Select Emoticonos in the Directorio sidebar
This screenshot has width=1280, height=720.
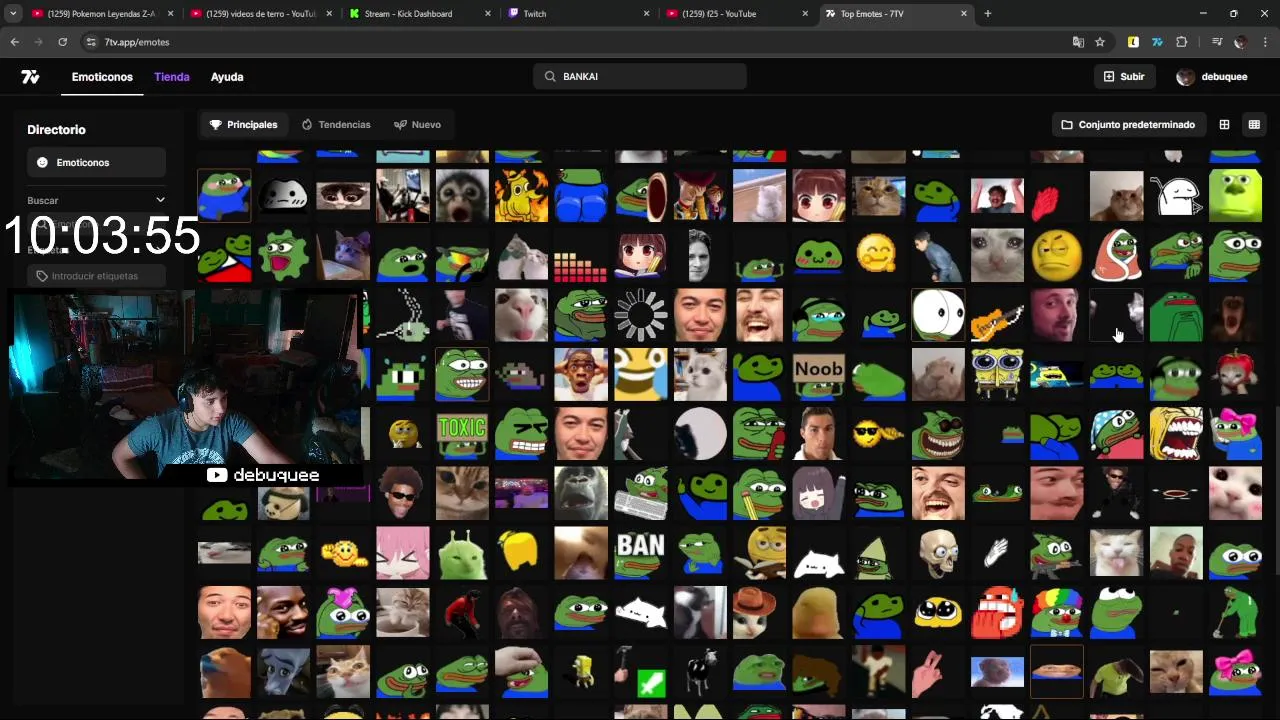coord(96,162)
